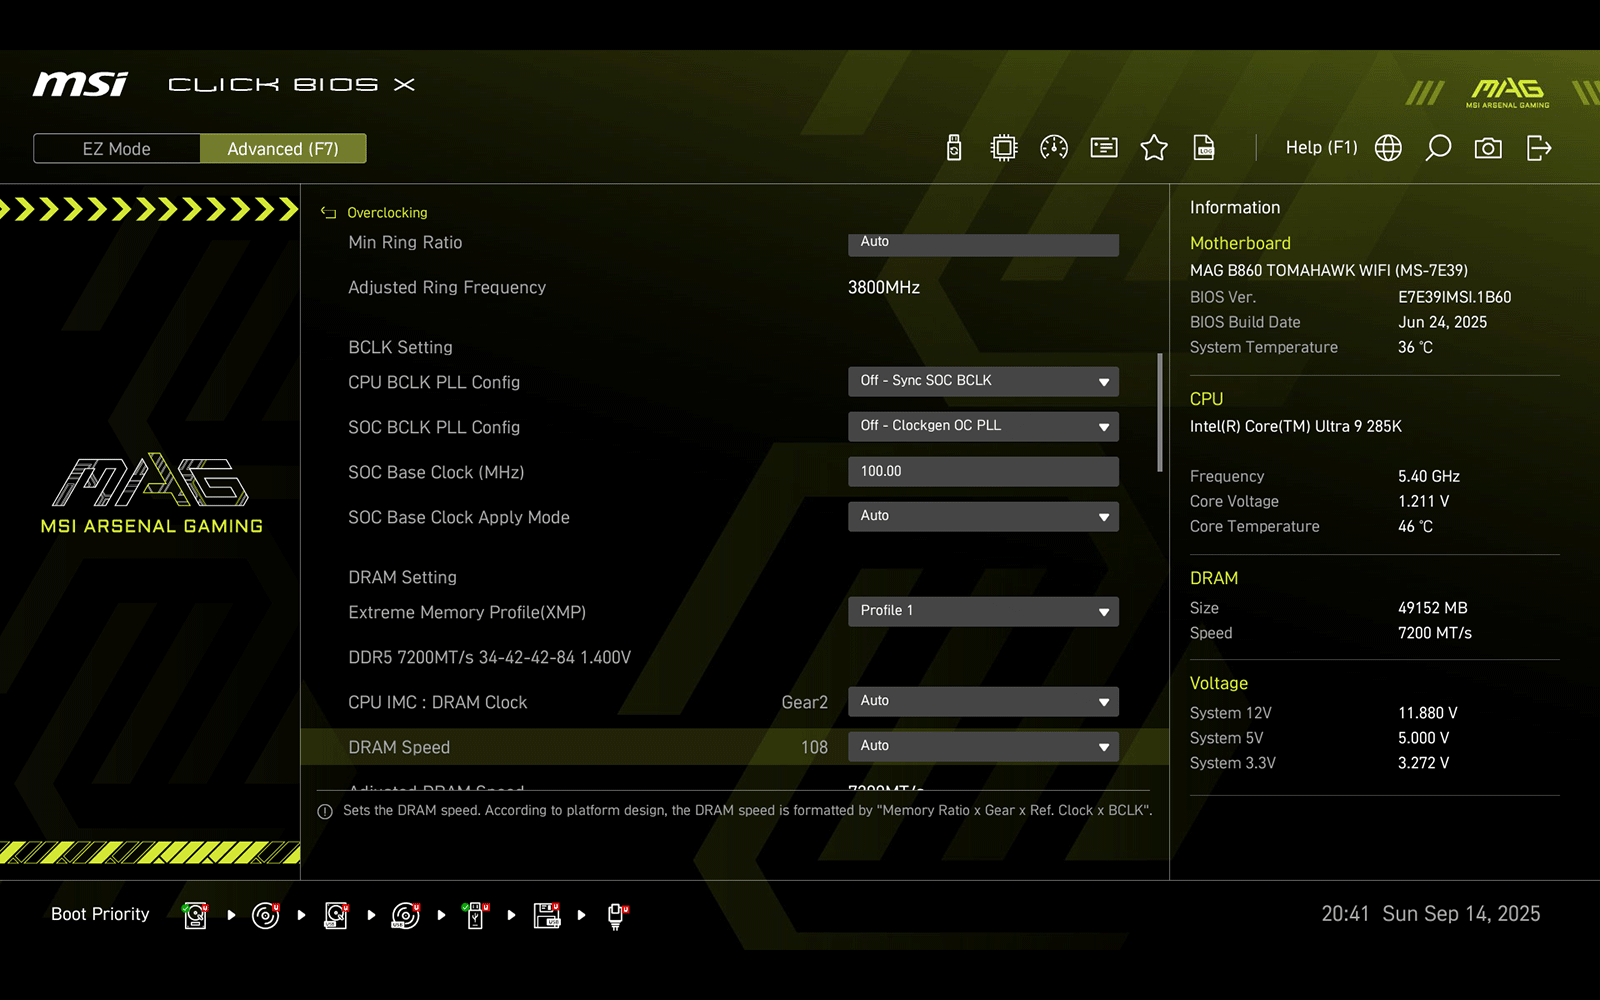
Task: Click the 3800MHz ring frequency value
Action: 884,287
